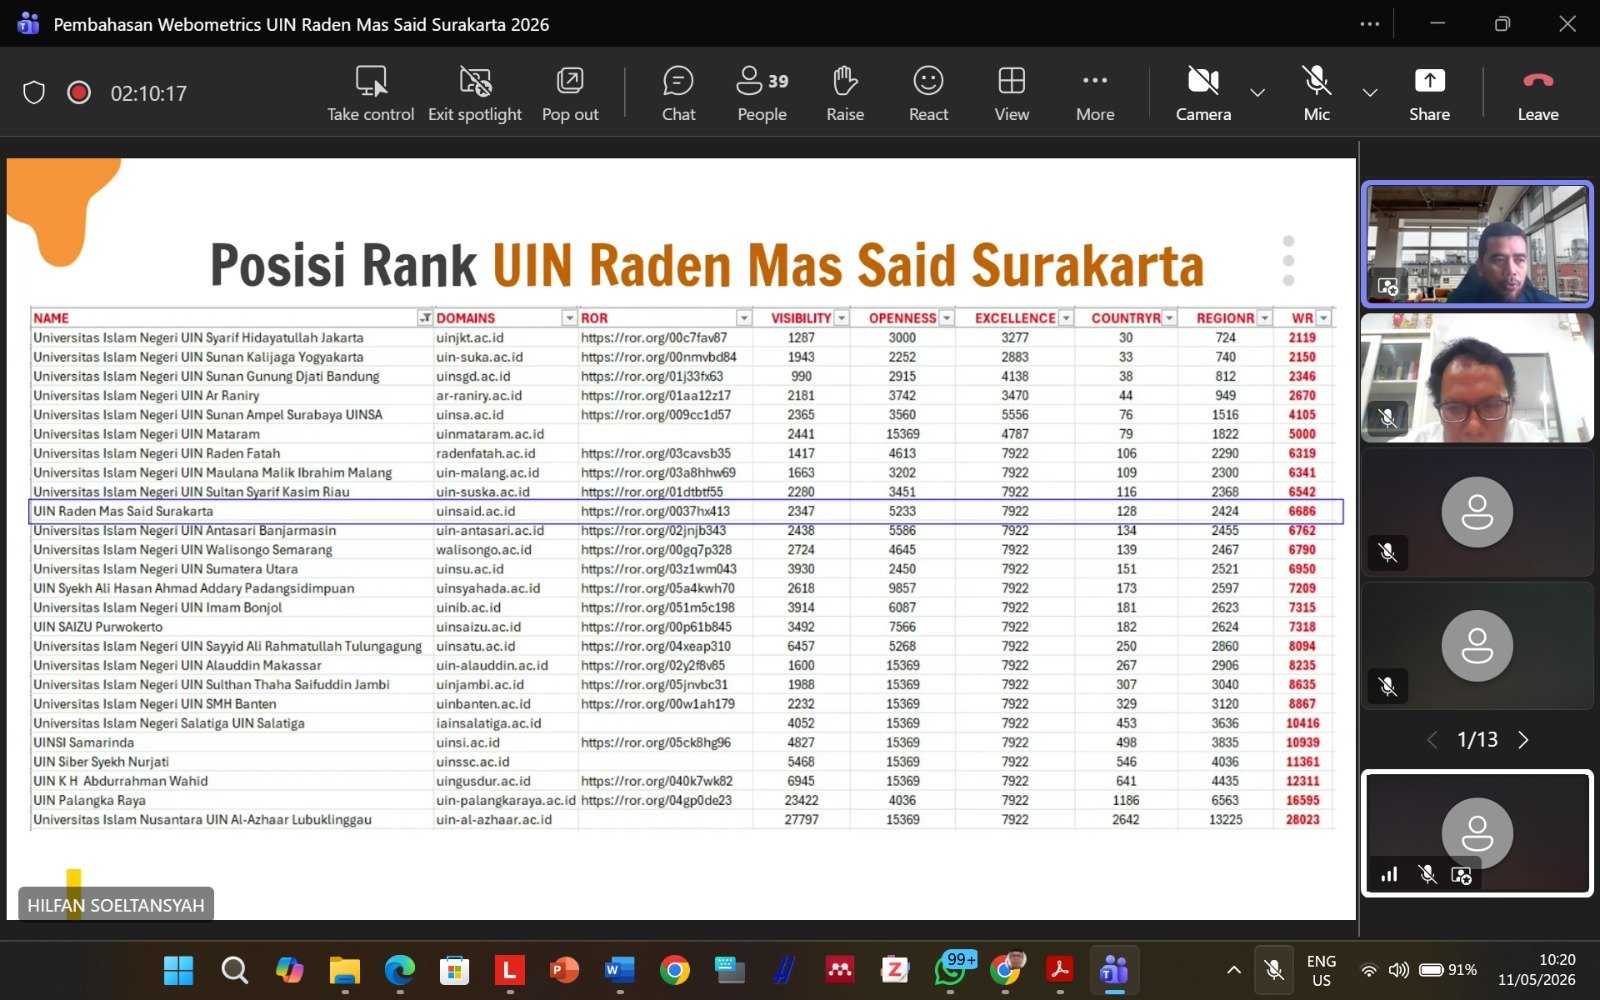The image size is (1600, 1000).
Task: Click the WR value 28023
Action: point(1302,820)
